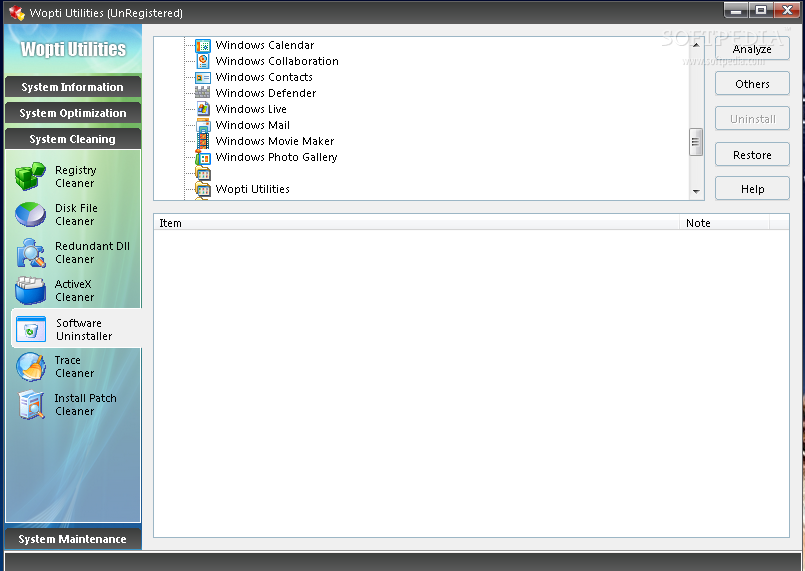
Task: Click the Trace Cleaner label
Action: click(74, 367)
